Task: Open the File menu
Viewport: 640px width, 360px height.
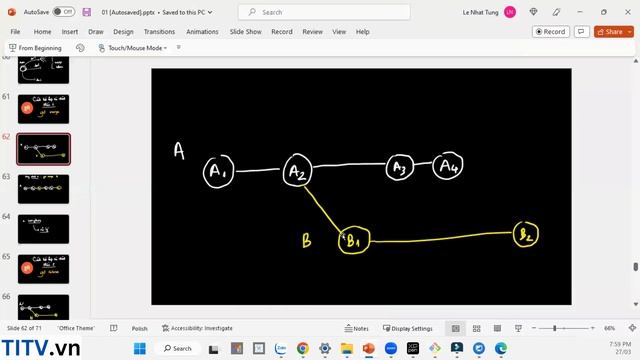Action: tap(15, 31)
